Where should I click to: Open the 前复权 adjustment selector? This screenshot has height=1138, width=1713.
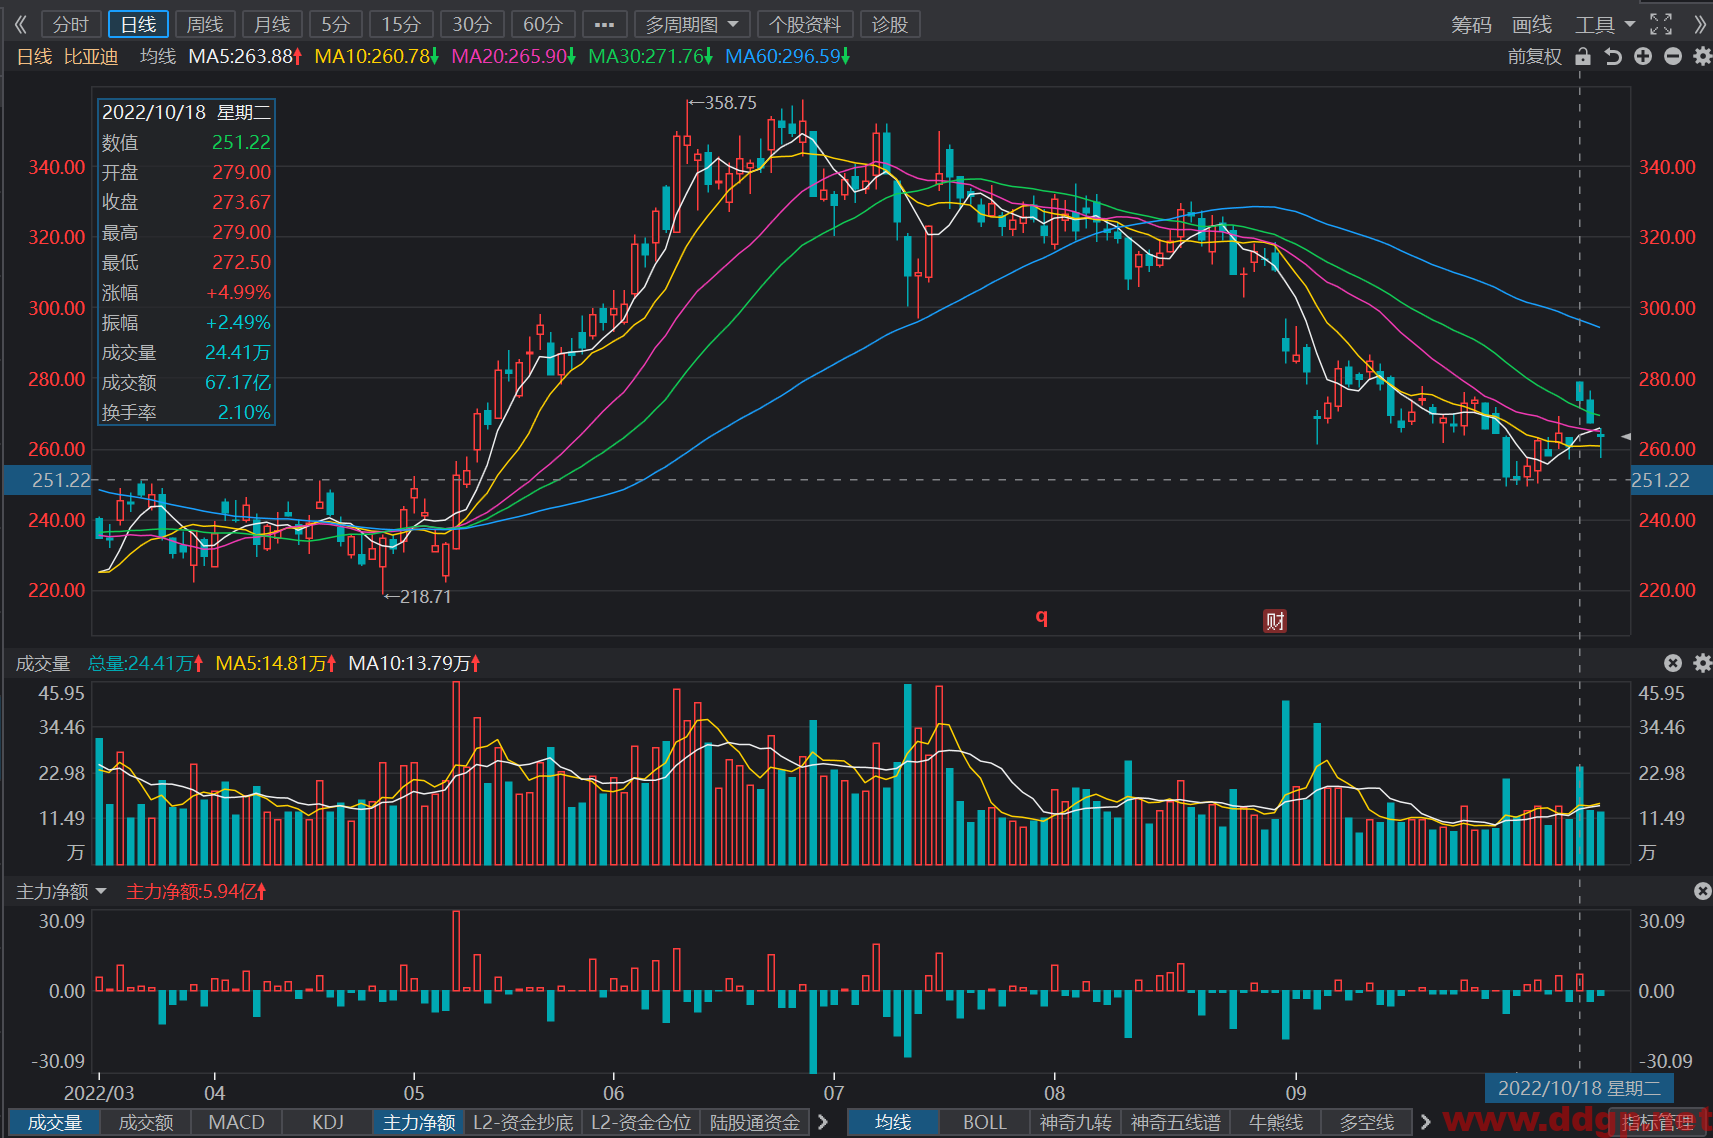[x=1535, y=57]
